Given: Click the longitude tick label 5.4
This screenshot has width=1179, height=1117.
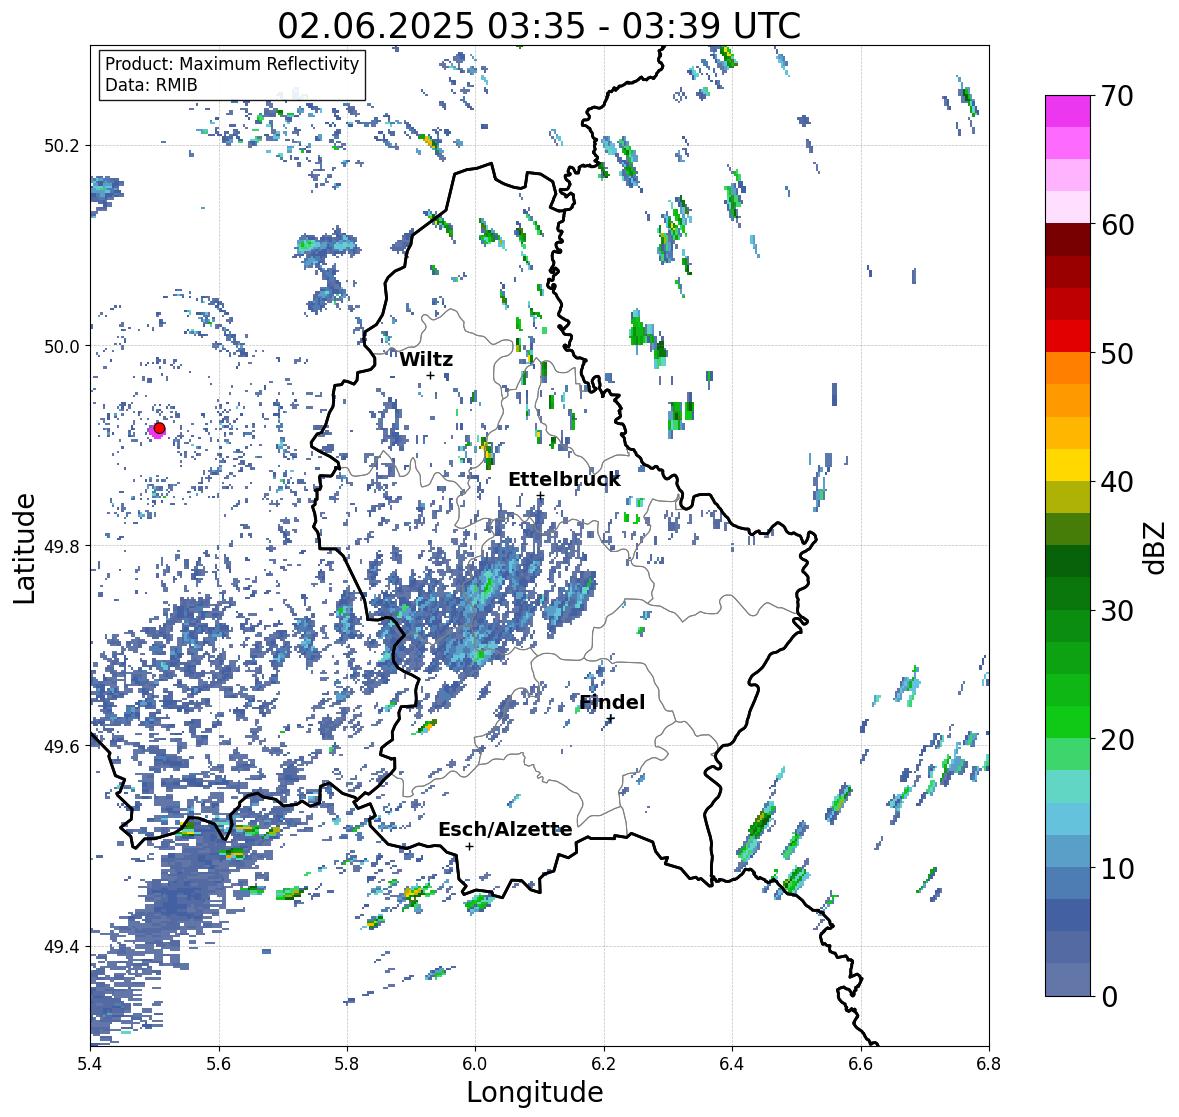Looking at the screenshot, I should pos(90,1063).
